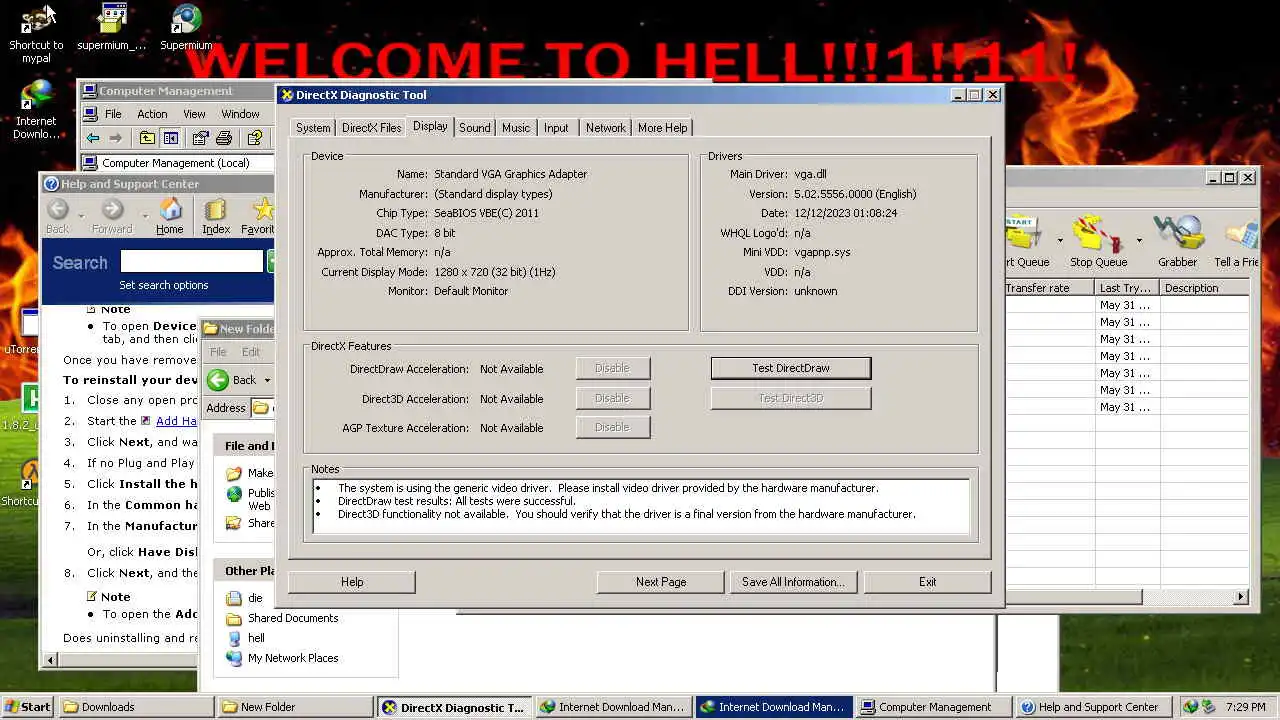Open My Network Places in Other Places
Viewport: 1280px width, 720px height.
tap(282, 658)
